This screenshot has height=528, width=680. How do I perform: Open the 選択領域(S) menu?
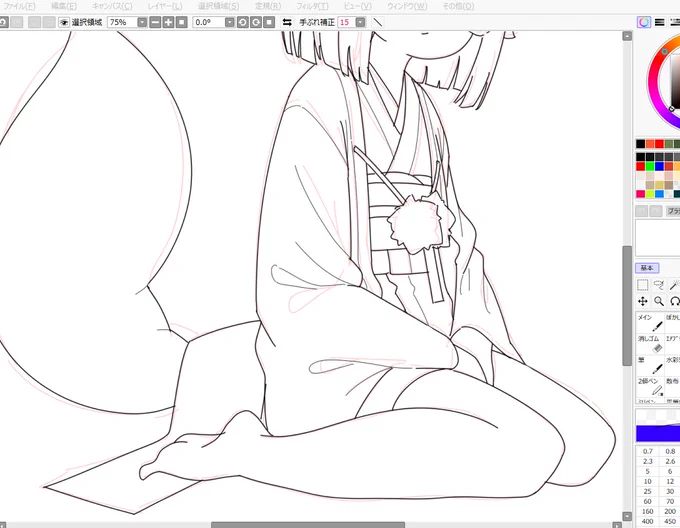pyautogui.click(x=218, y=6)
